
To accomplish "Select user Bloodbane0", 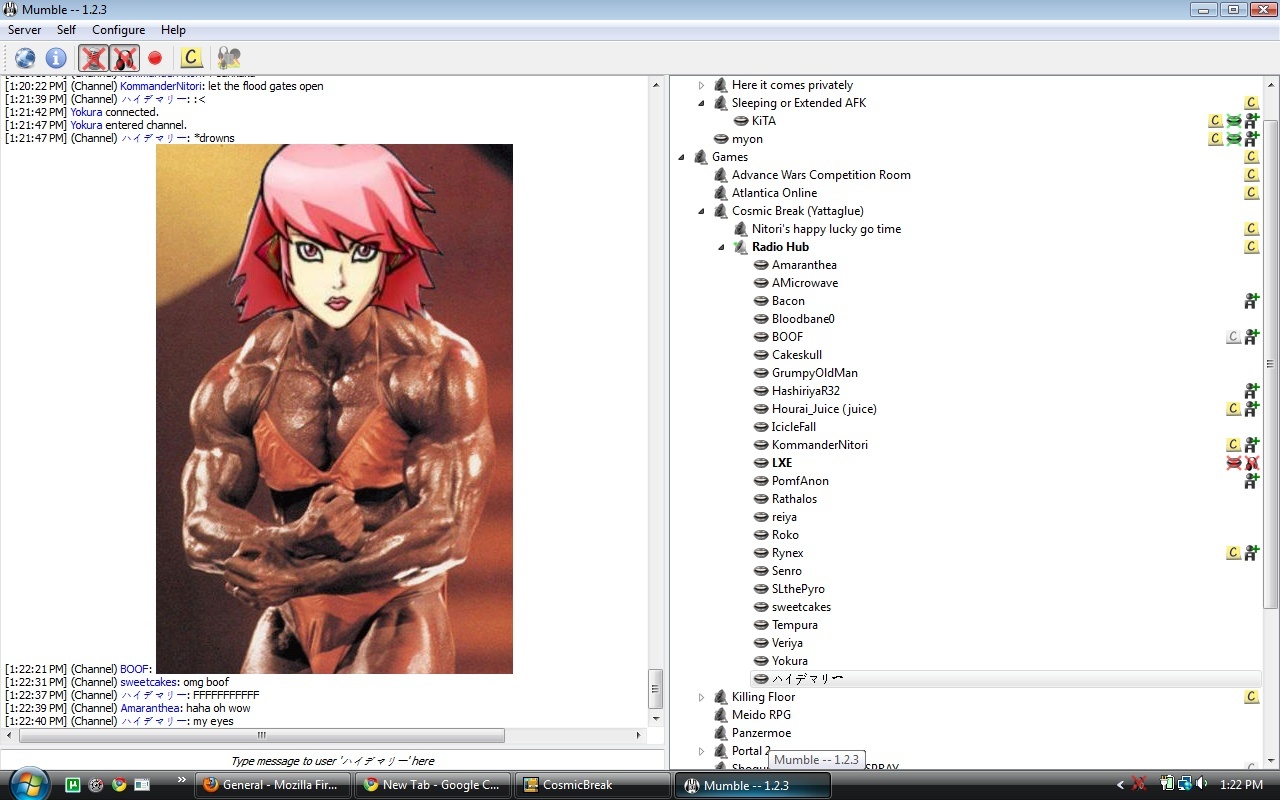I will (803, 319).
